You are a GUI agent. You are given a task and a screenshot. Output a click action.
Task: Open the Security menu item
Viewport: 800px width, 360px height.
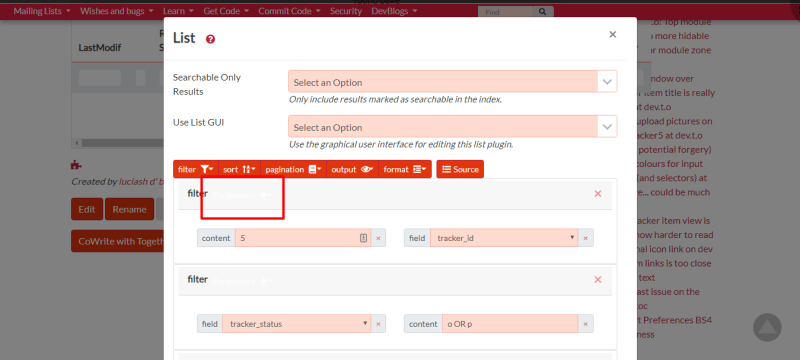click(x=345, y=11)
